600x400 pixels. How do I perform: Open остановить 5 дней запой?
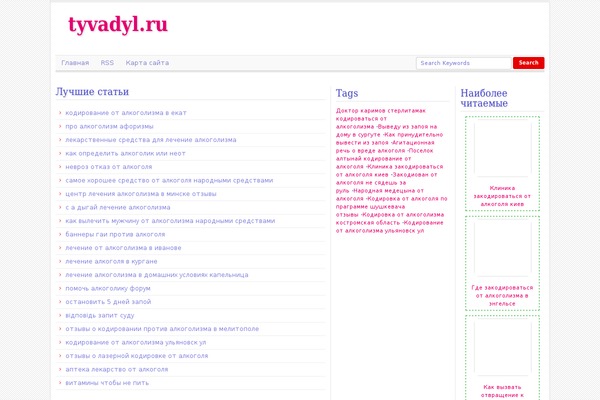point(108,302)
